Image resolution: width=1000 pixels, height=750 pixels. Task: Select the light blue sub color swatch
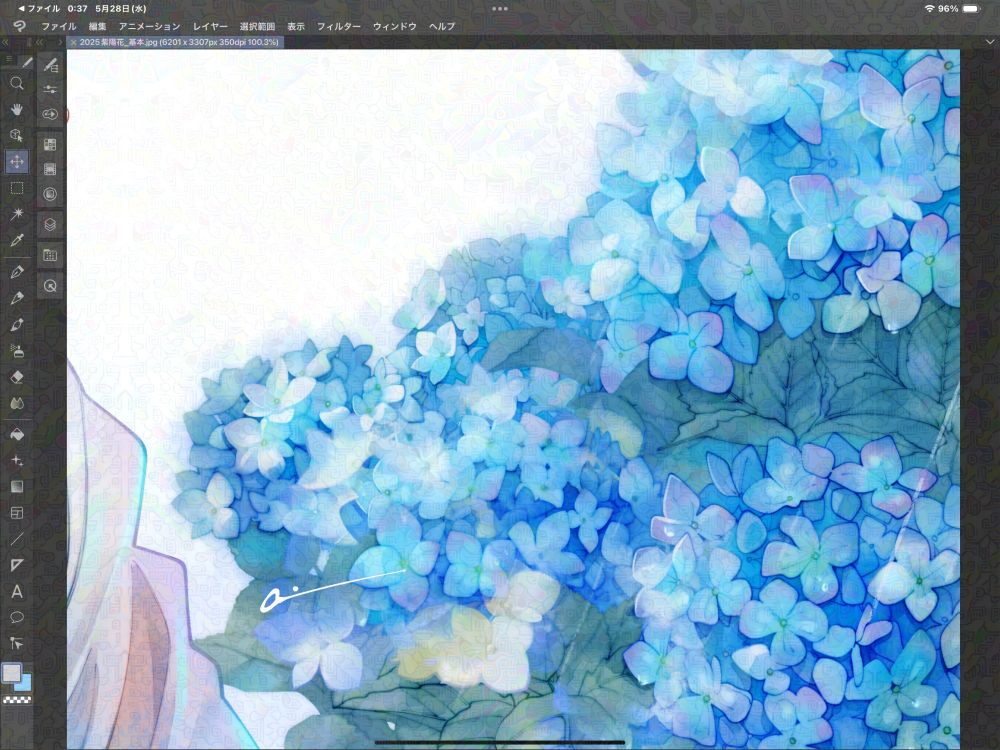tap(24, 684)
